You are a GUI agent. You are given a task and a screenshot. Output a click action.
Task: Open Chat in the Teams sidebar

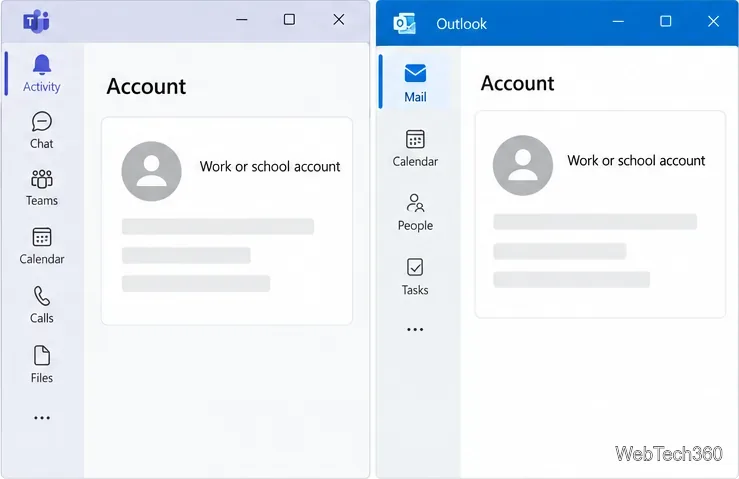click(41, 131)
